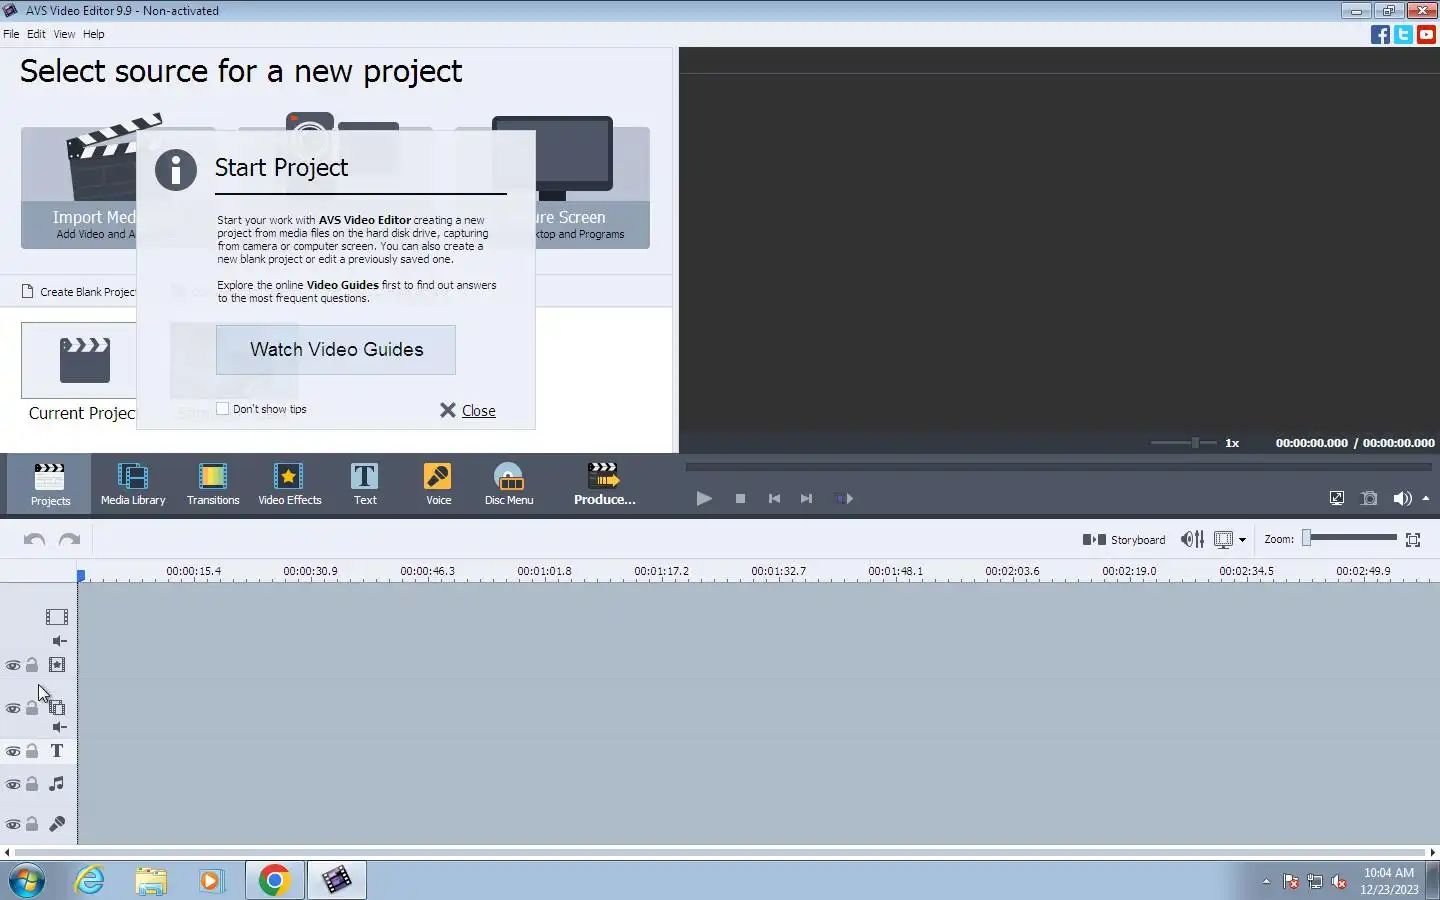Expand the main video track audio
The width and height of the screenshot is (1440, 900).
(x=60, y=641)
